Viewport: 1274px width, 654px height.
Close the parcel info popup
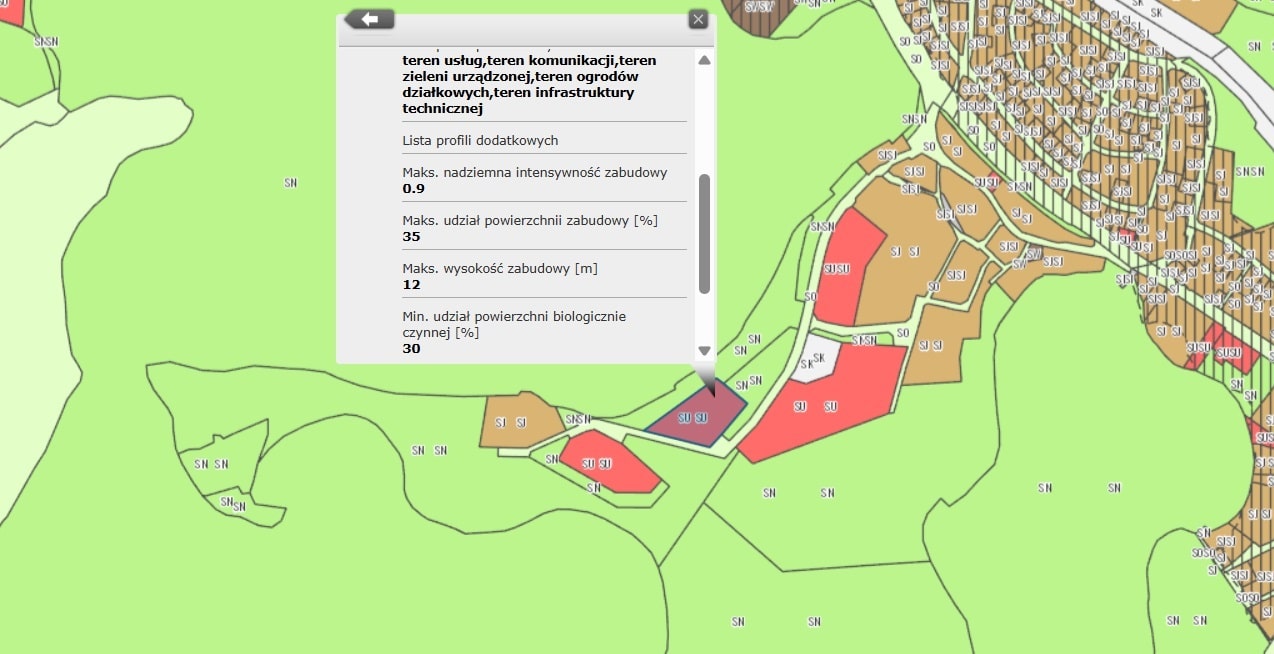pyautogui.click(x=698, y=19)
